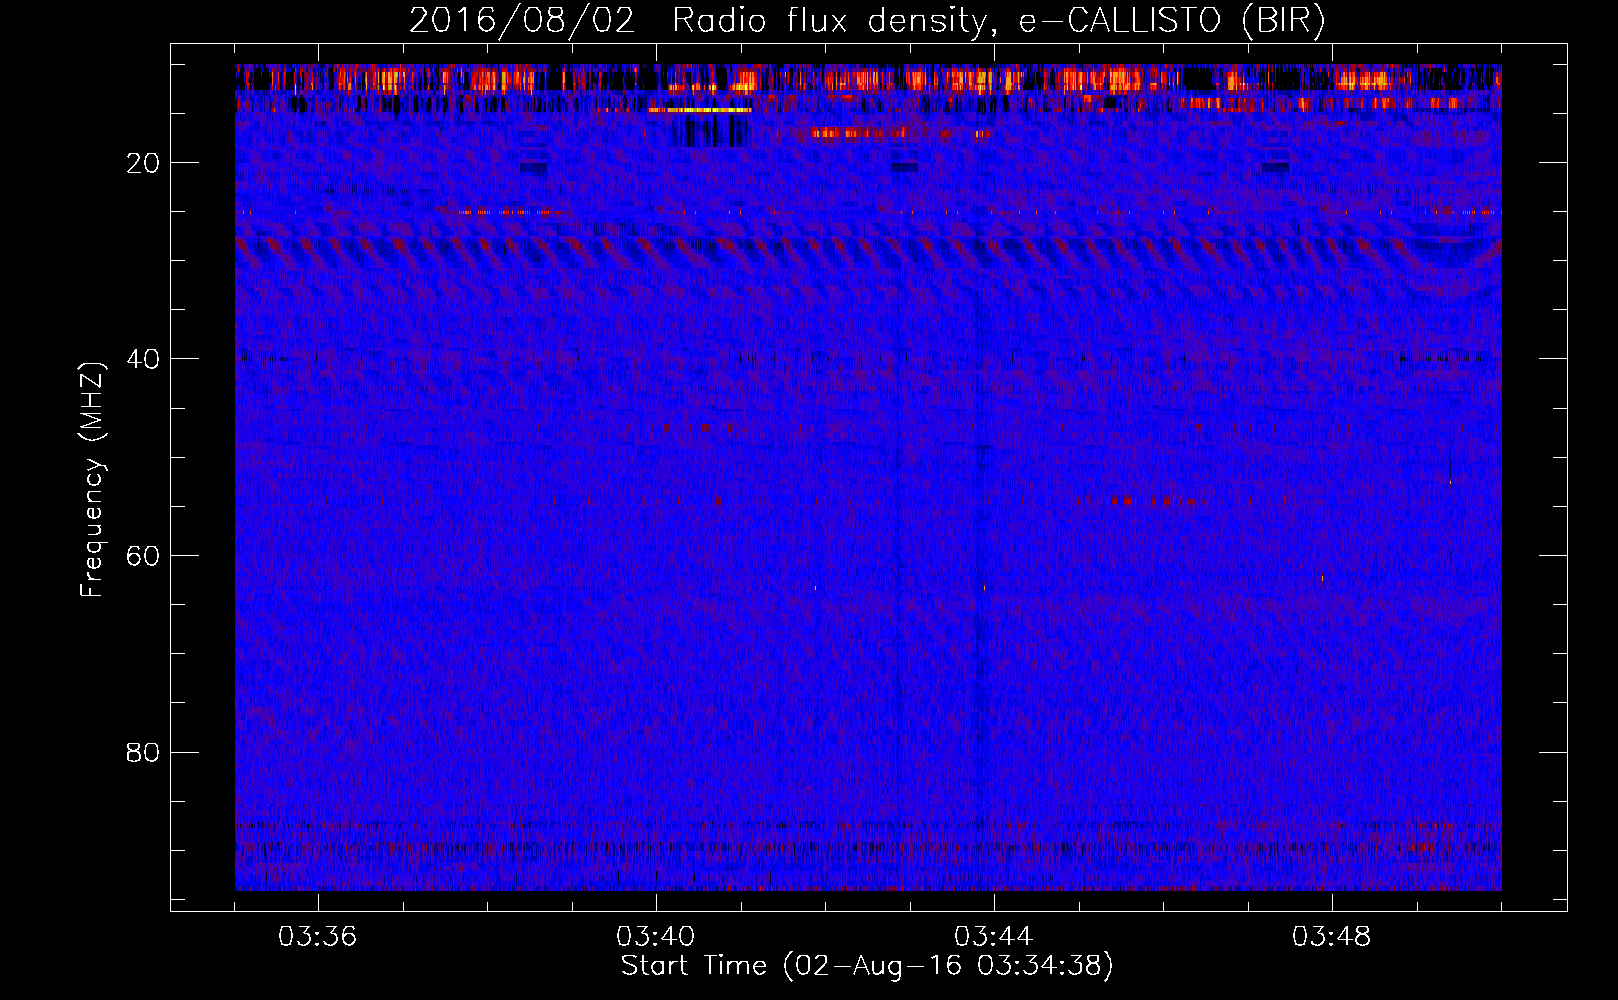Select the 03:44 time tick label
1618x1000 pixels.
click(993, 937)
